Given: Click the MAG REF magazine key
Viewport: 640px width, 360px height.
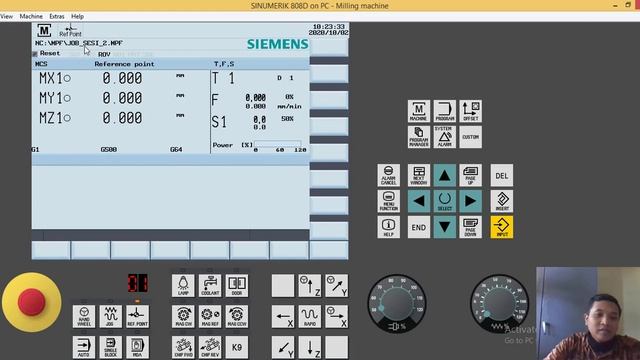Looking at the screenshot, I should pyautogui.click(x=210, y=316).
